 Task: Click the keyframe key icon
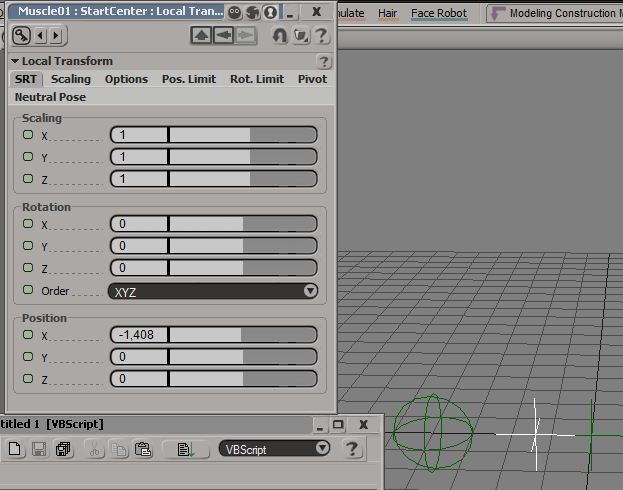coord(22,36)
